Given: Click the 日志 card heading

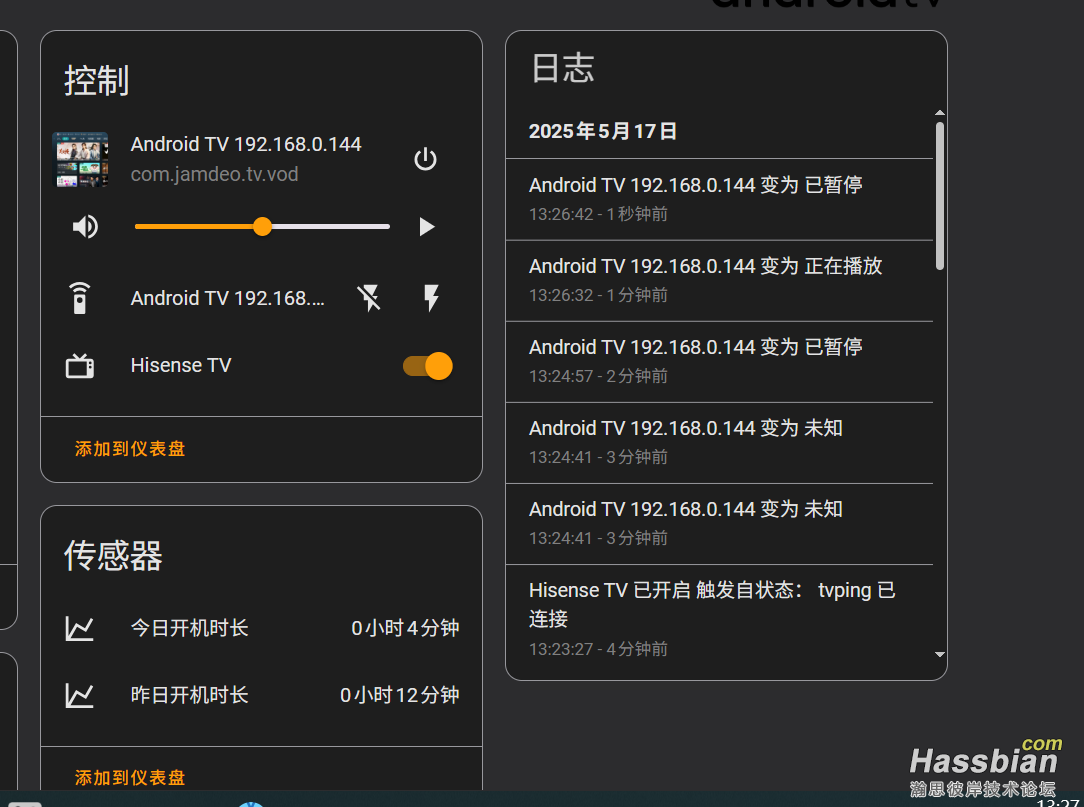Looking at the screenshot, I should (x=563, y=68).
